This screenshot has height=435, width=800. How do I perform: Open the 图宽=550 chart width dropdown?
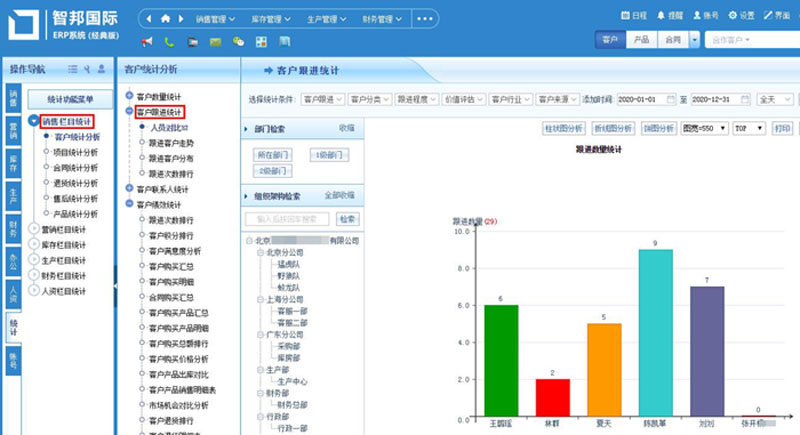pos(703,128)
